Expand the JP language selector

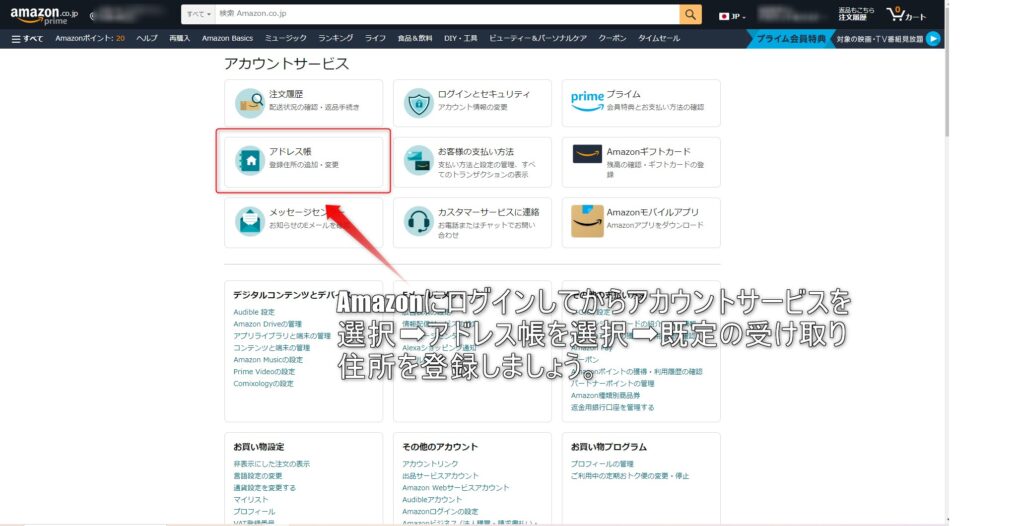(x=733, y=16)
